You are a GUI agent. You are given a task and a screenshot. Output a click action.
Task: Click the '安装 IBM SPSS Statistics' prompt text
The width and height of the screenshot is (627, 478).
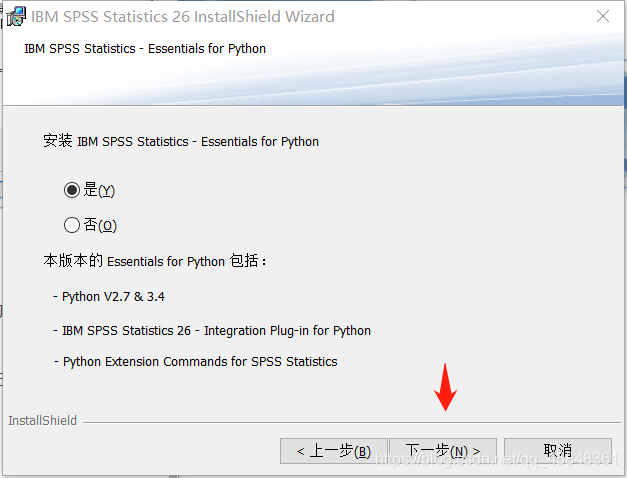[x=181, y=141]
